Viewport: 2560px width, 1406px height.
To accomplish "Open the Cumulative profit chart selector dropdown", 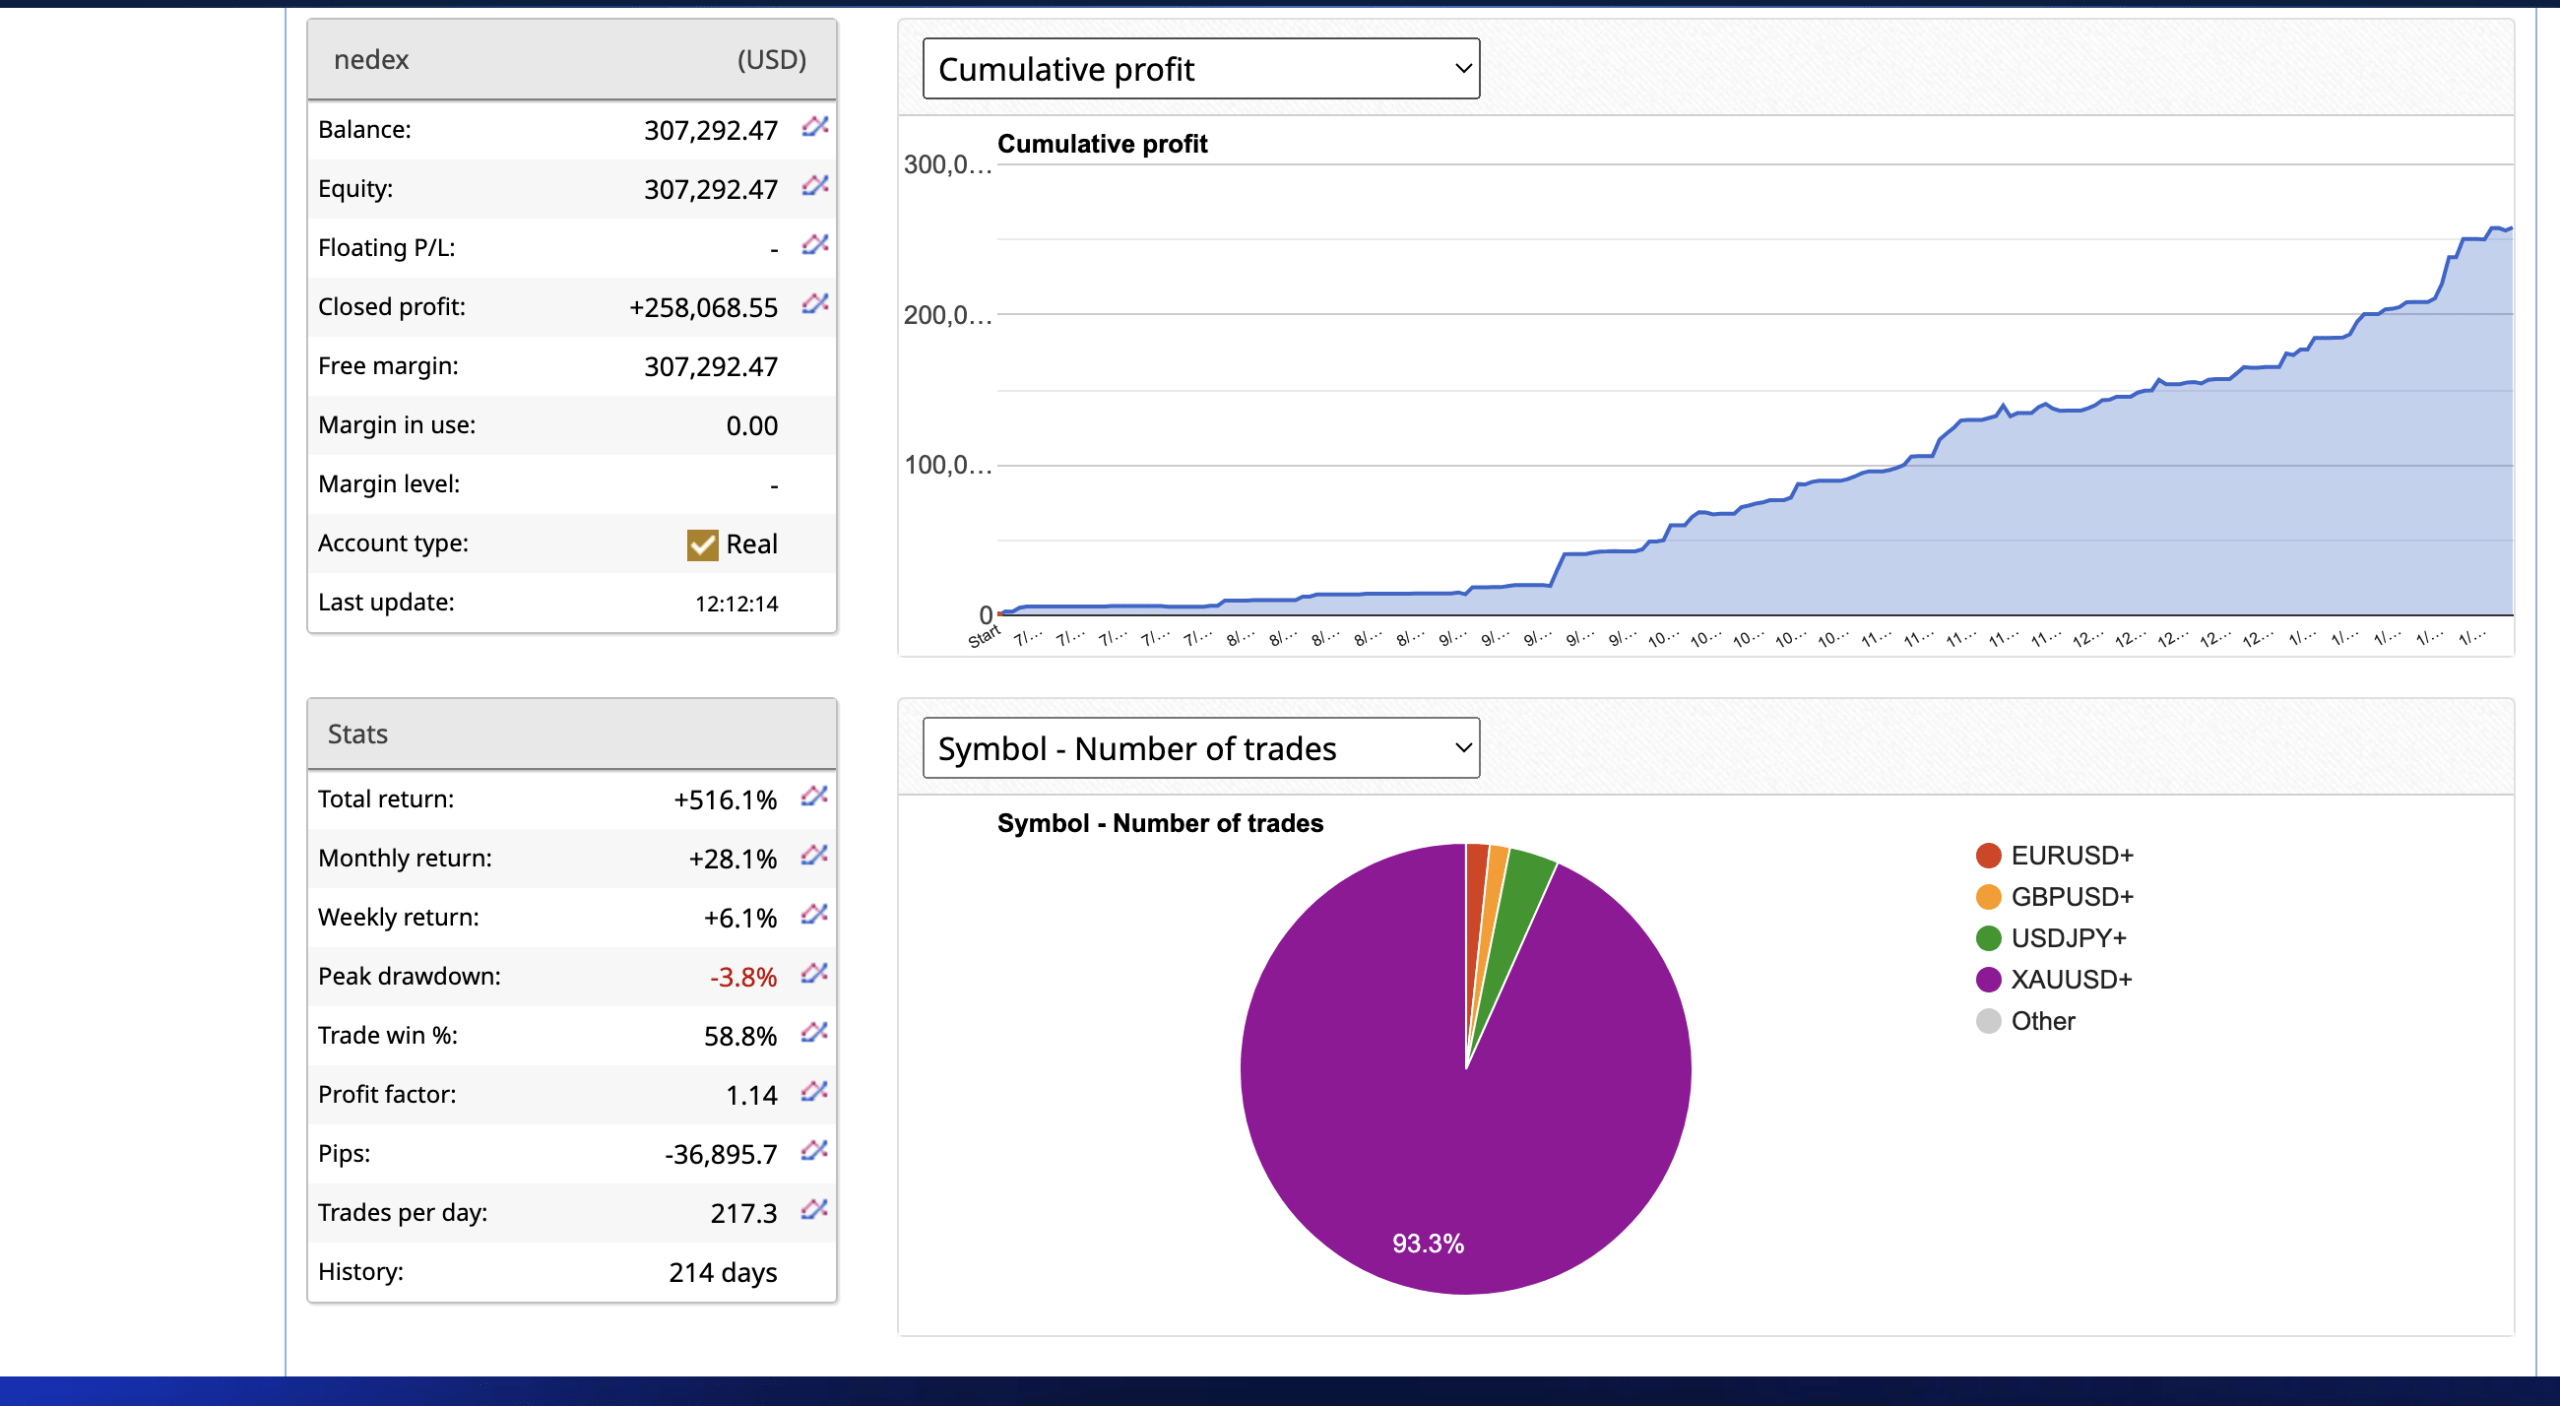I will (x=1200, y=67).
